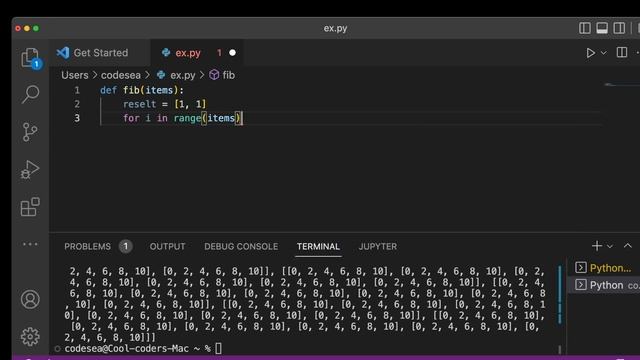640x360 pixels.
Task: Open the Explorer view in activity bar
Action: pyautogui.click(x=31, y=58)
